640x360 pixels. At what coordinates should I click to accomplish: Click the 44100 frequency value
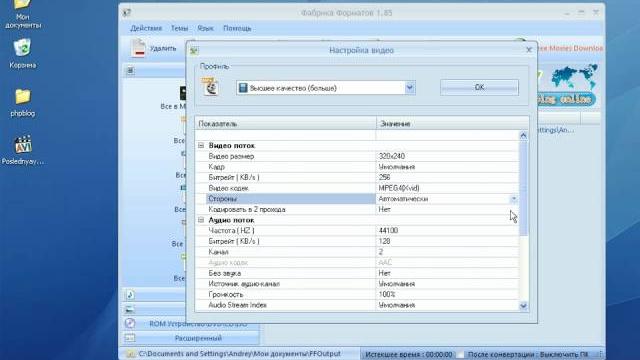(388, 231)
